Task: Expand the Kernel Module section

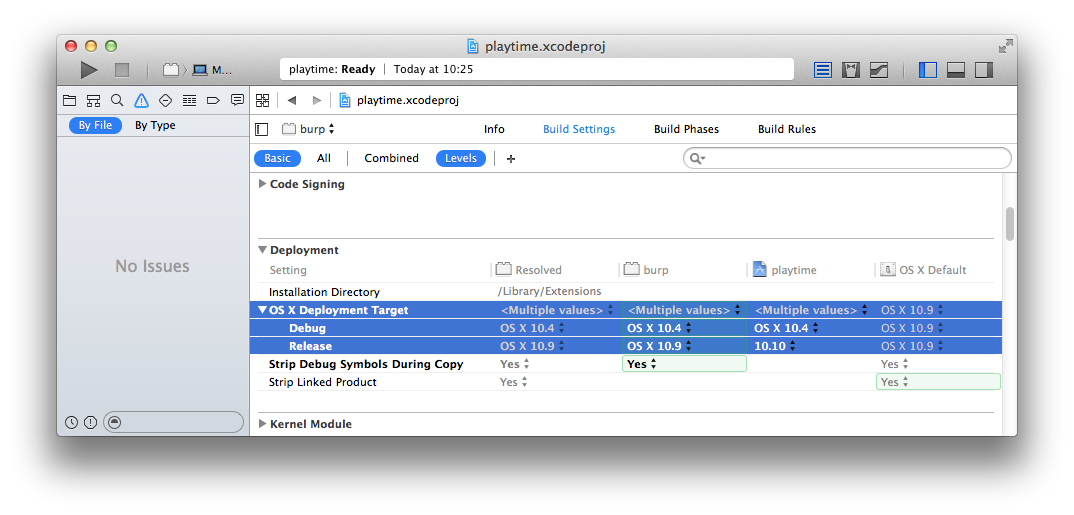Action: [262, 424]
